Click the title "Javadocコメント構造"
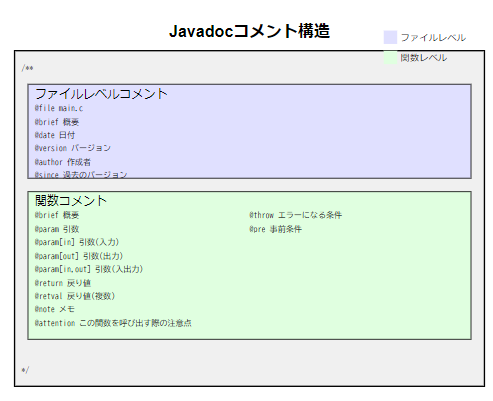This screenshot has height=401, width=493. [249, 31]
